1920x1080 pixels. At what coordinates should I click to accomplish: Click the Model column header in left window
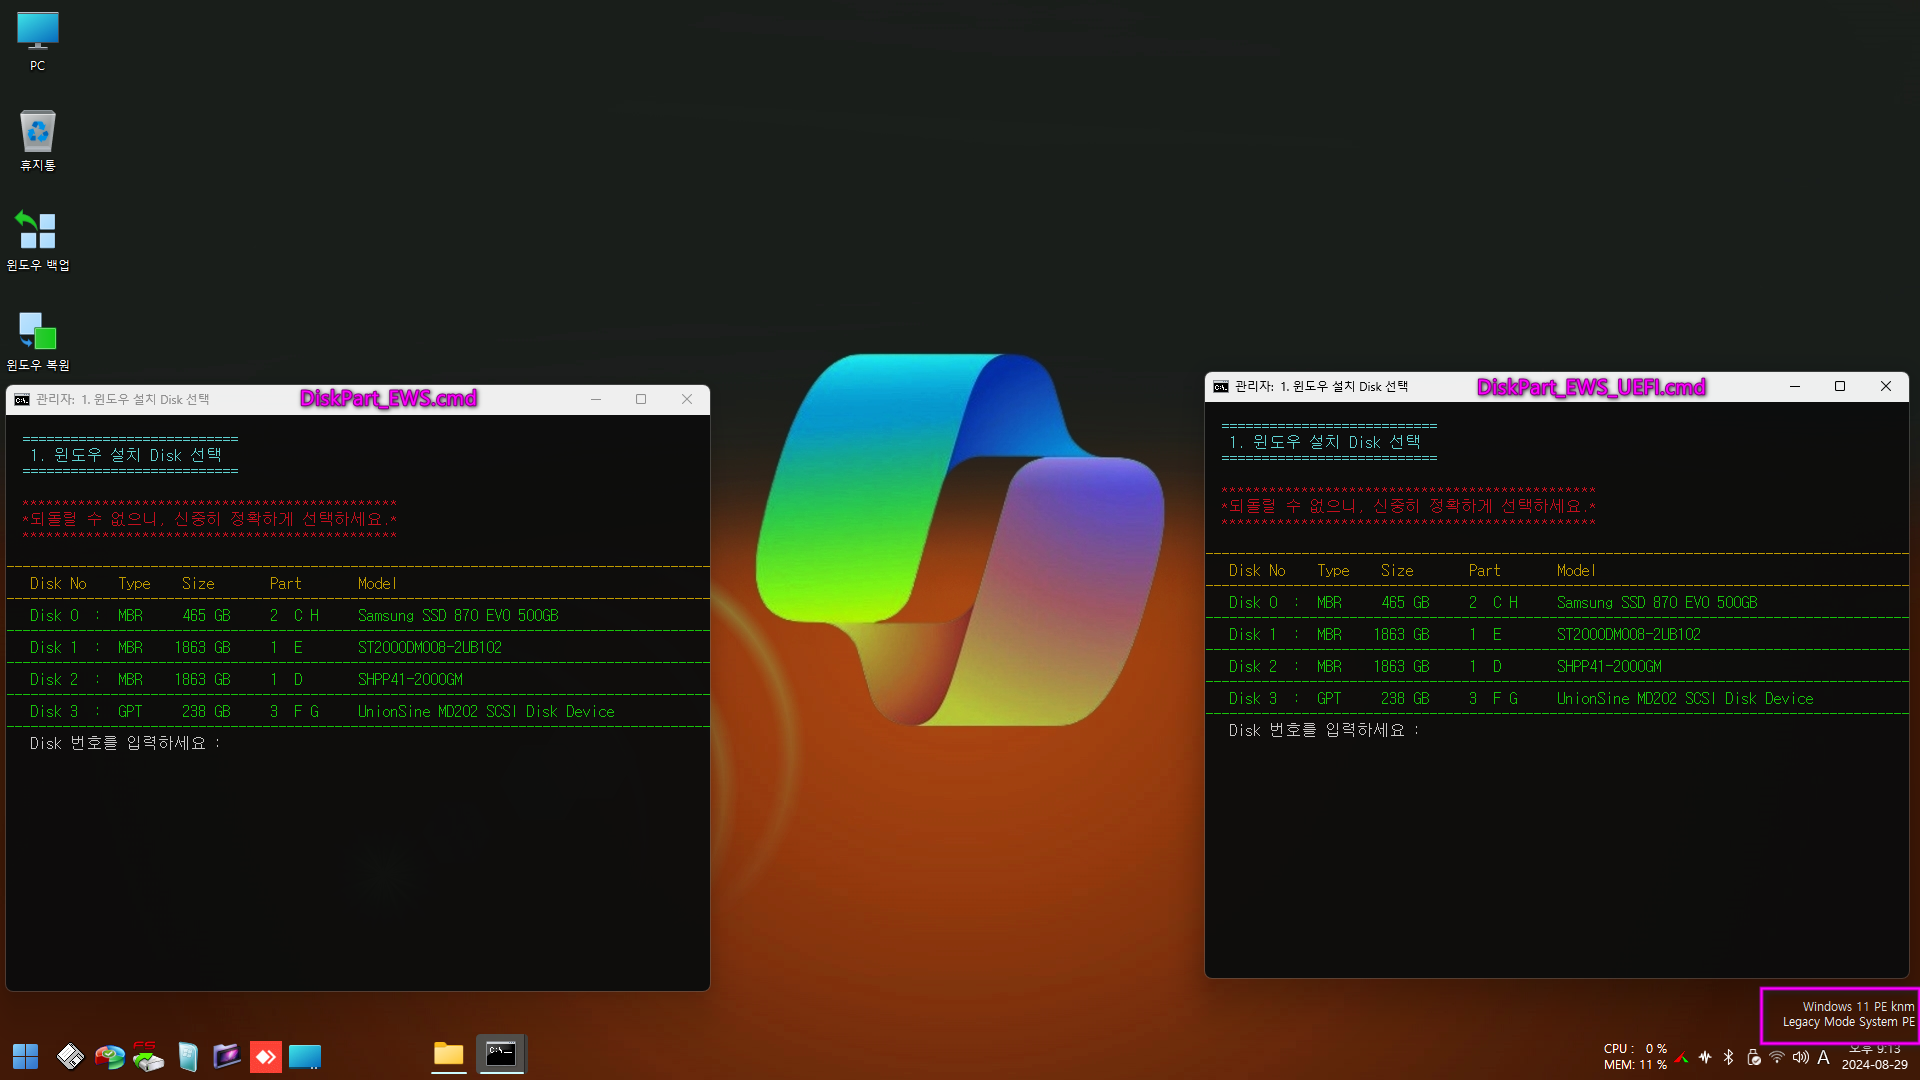tap(377, 584)
